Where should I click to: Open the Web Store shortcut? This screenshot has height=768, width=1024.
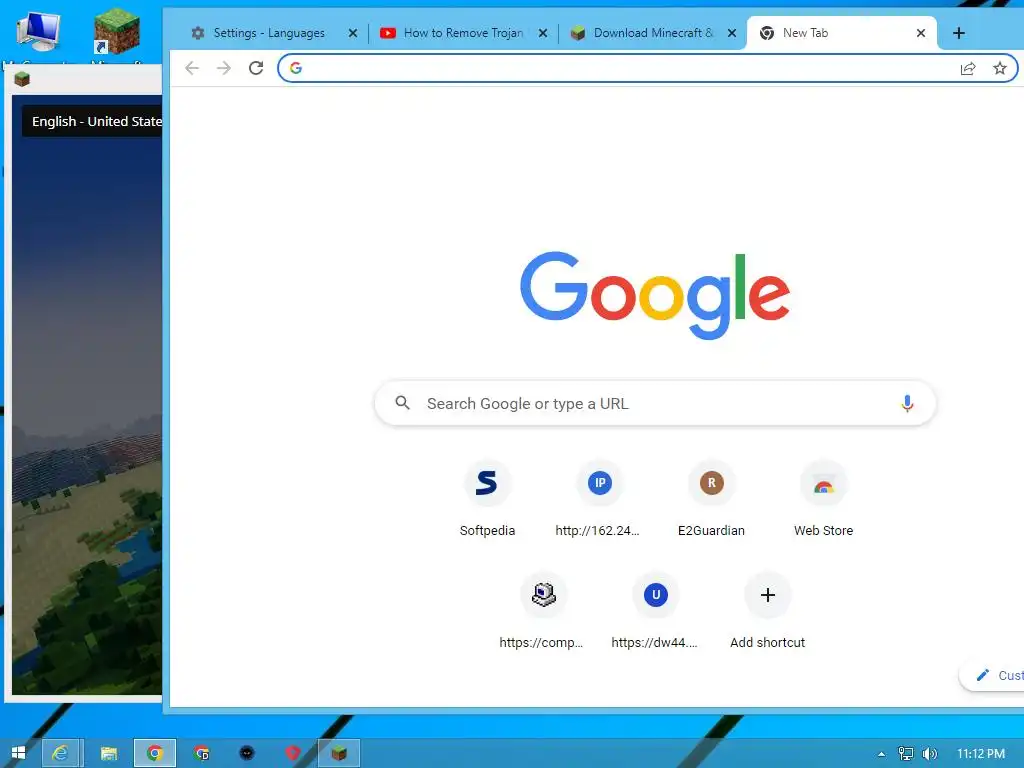824,500
